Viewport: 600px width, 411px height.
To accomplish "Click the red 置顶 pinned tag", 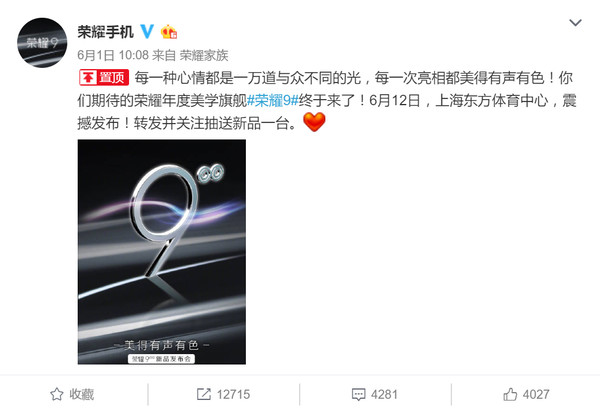I will coord(104,78).
